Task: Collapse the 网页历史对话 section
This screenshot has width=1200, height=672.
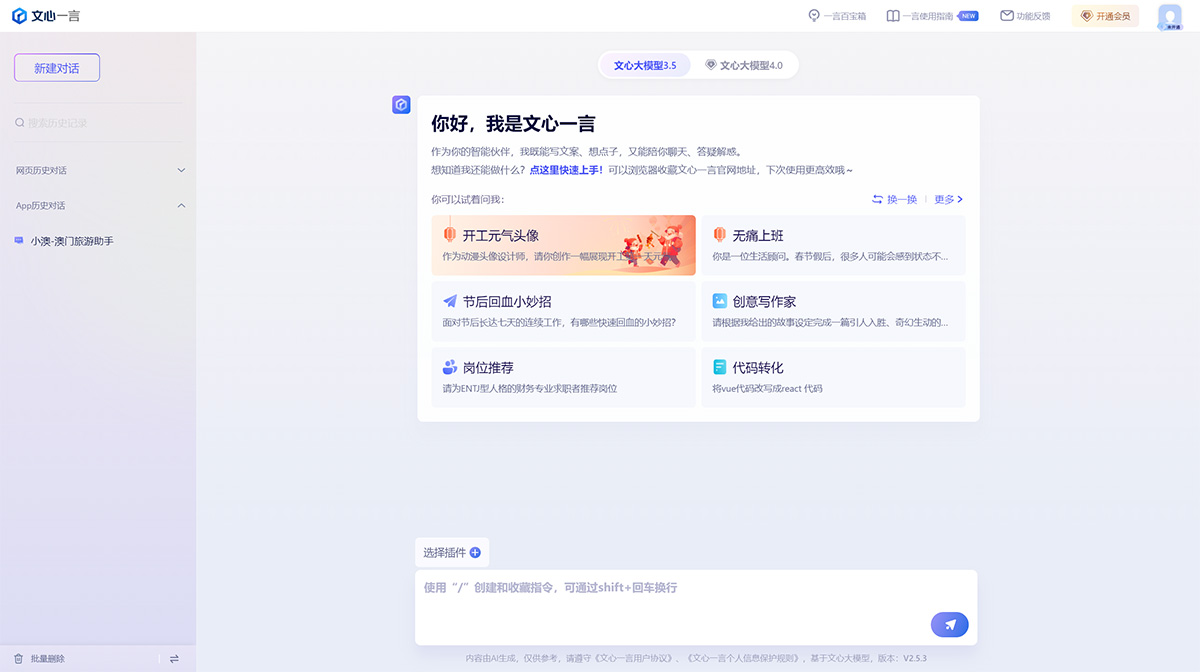Action: (182, 170)
